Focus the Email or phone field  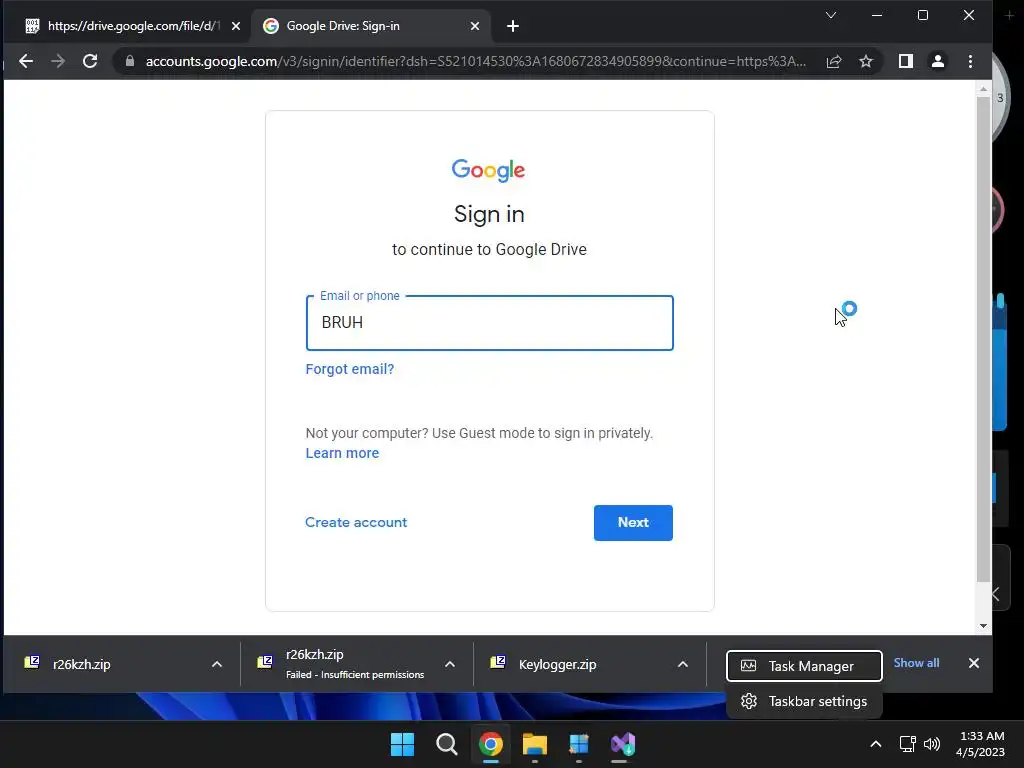tap(489, 323)
